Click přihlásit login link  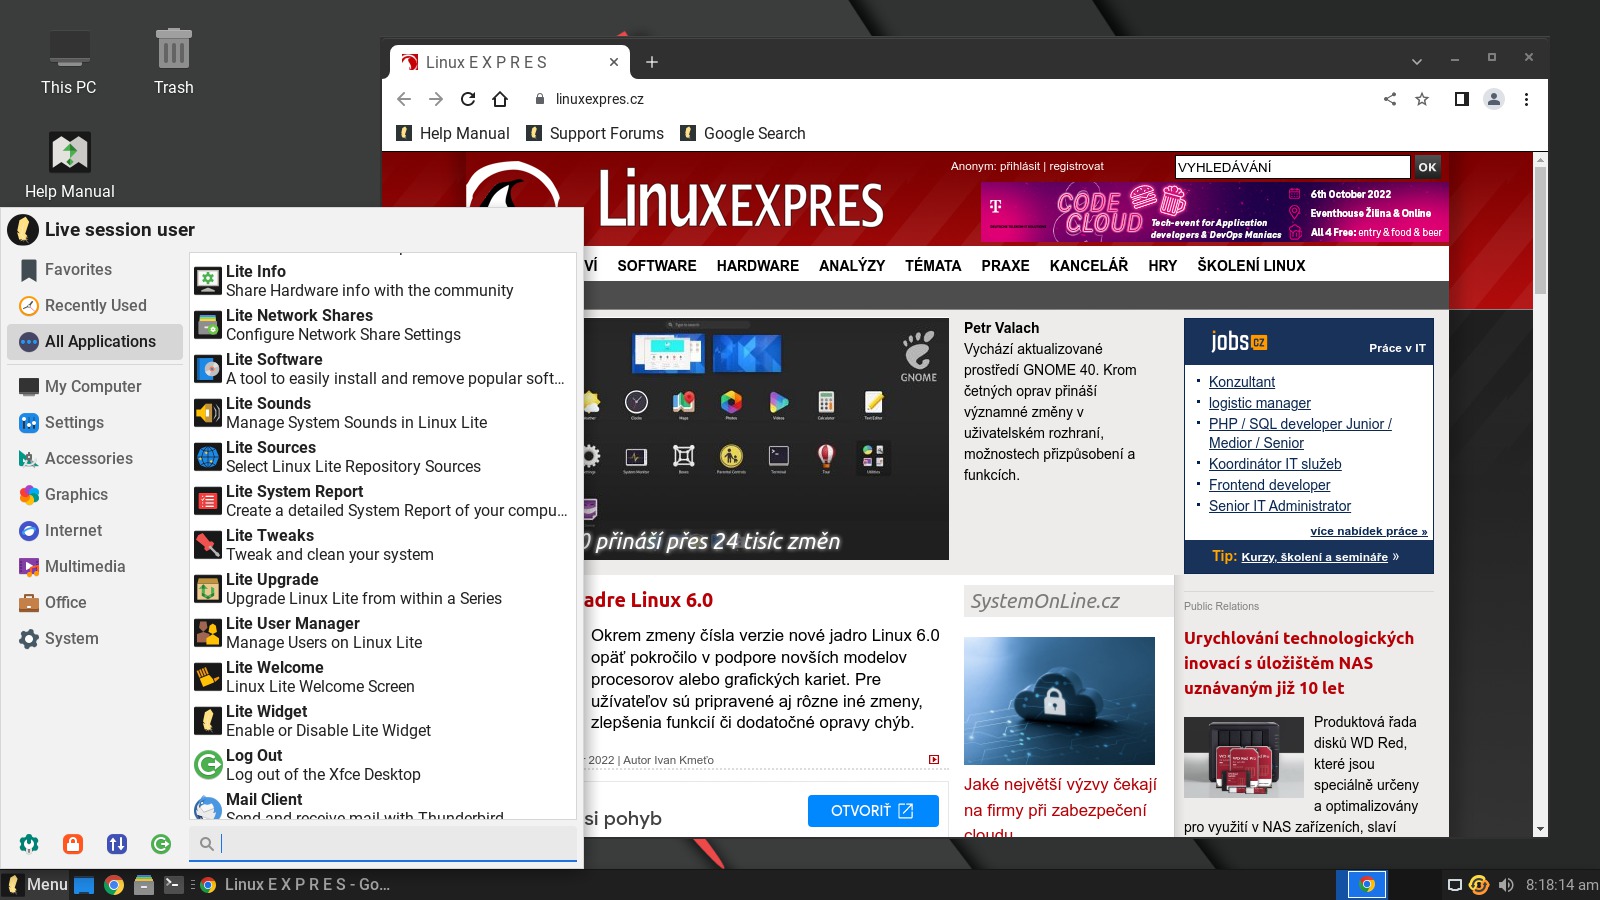(1020, 166)
